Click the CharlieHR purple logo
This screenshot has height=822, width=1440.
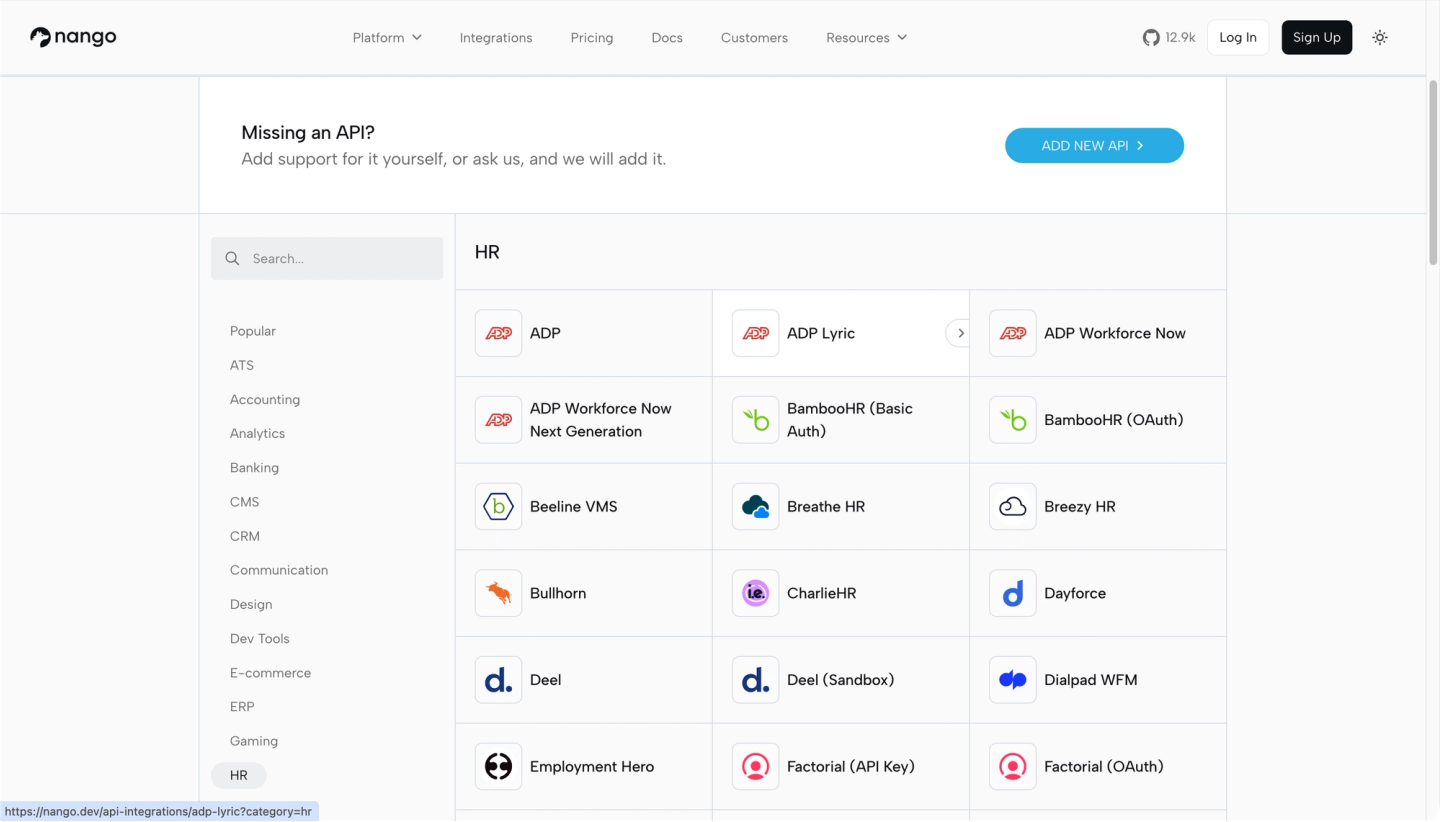coord(755,593)
